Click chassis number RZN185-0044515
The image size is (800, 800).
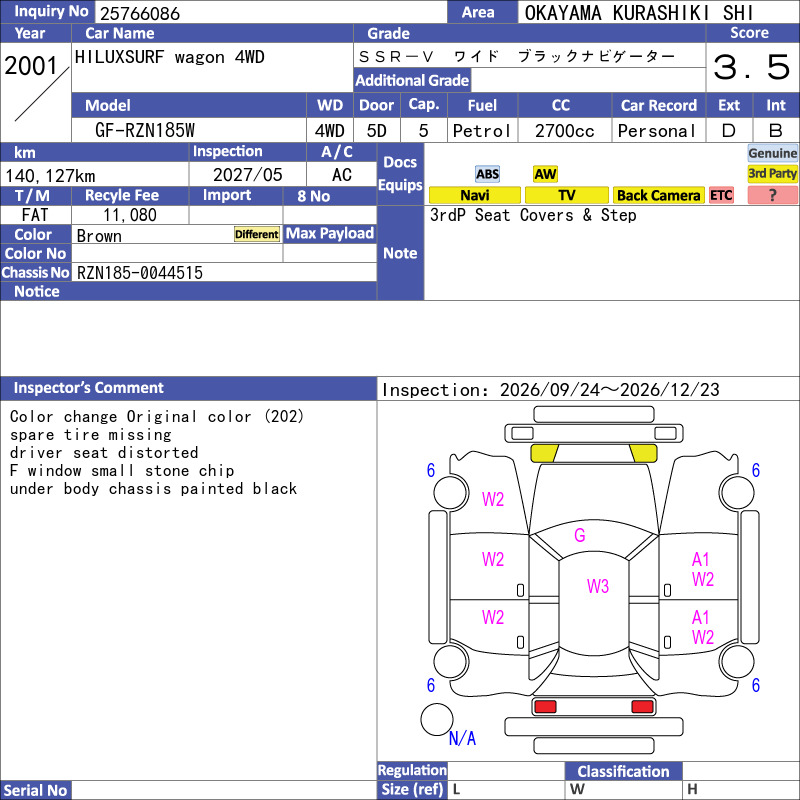140,272
